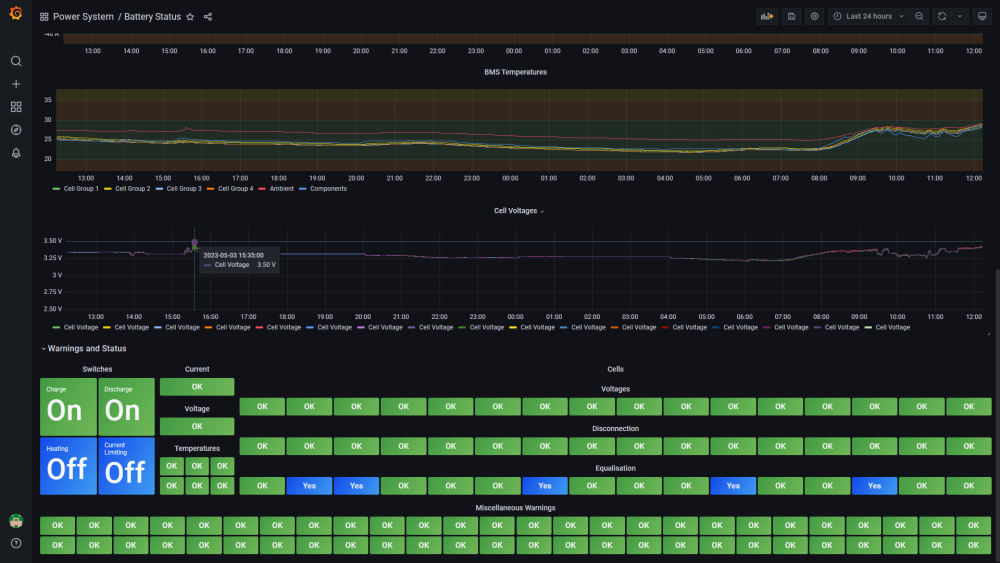Open the Dashboards grid icon in sidebar

tap(16, 107)
